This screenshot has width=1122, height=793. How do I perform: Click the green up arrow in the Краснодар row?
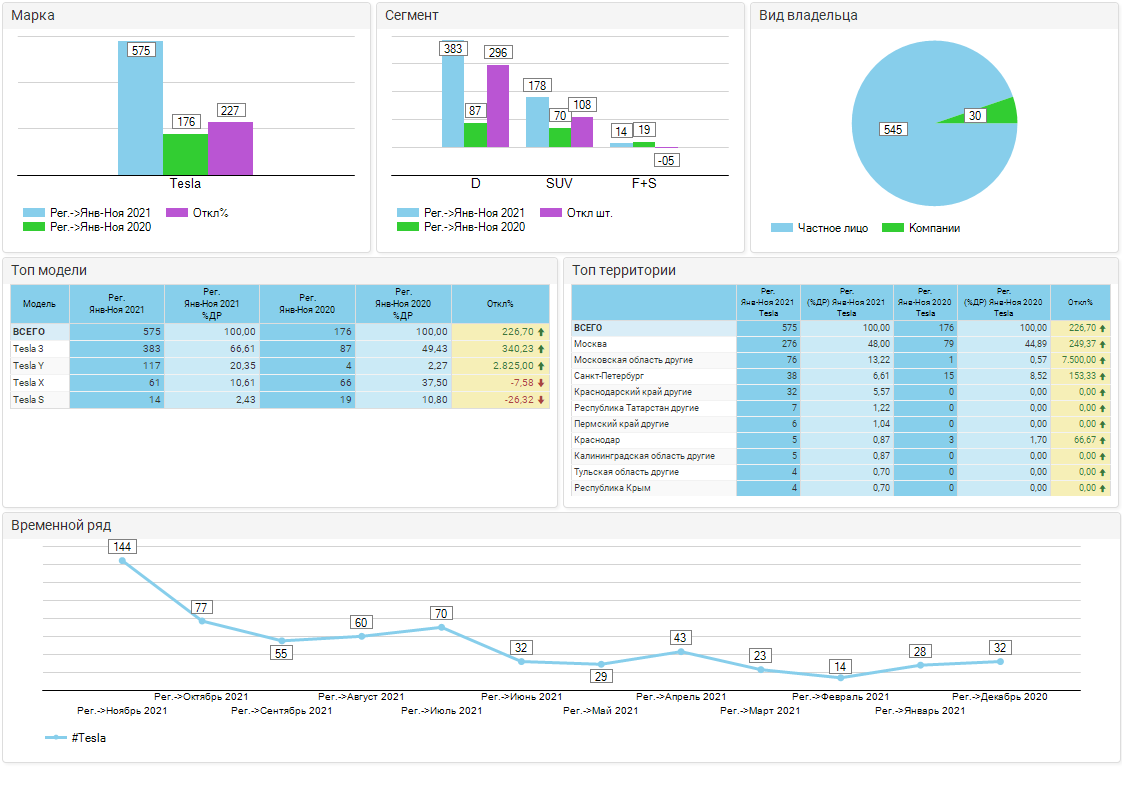point(1103,440)
